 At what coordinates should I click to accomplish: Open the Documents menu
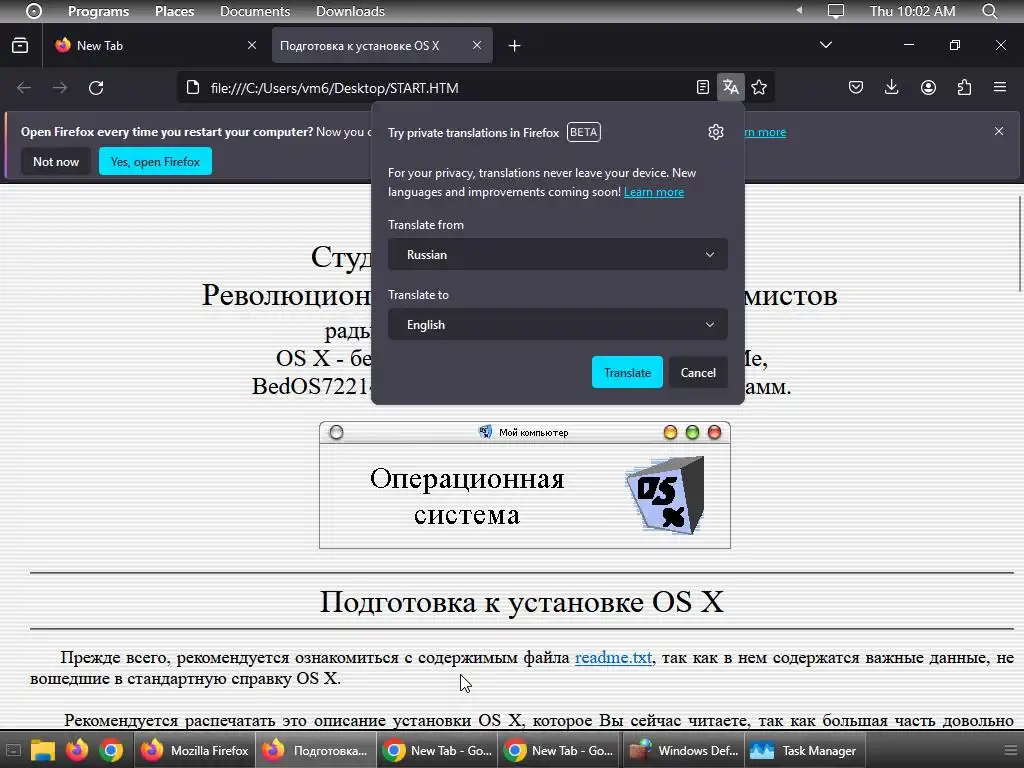255,11
